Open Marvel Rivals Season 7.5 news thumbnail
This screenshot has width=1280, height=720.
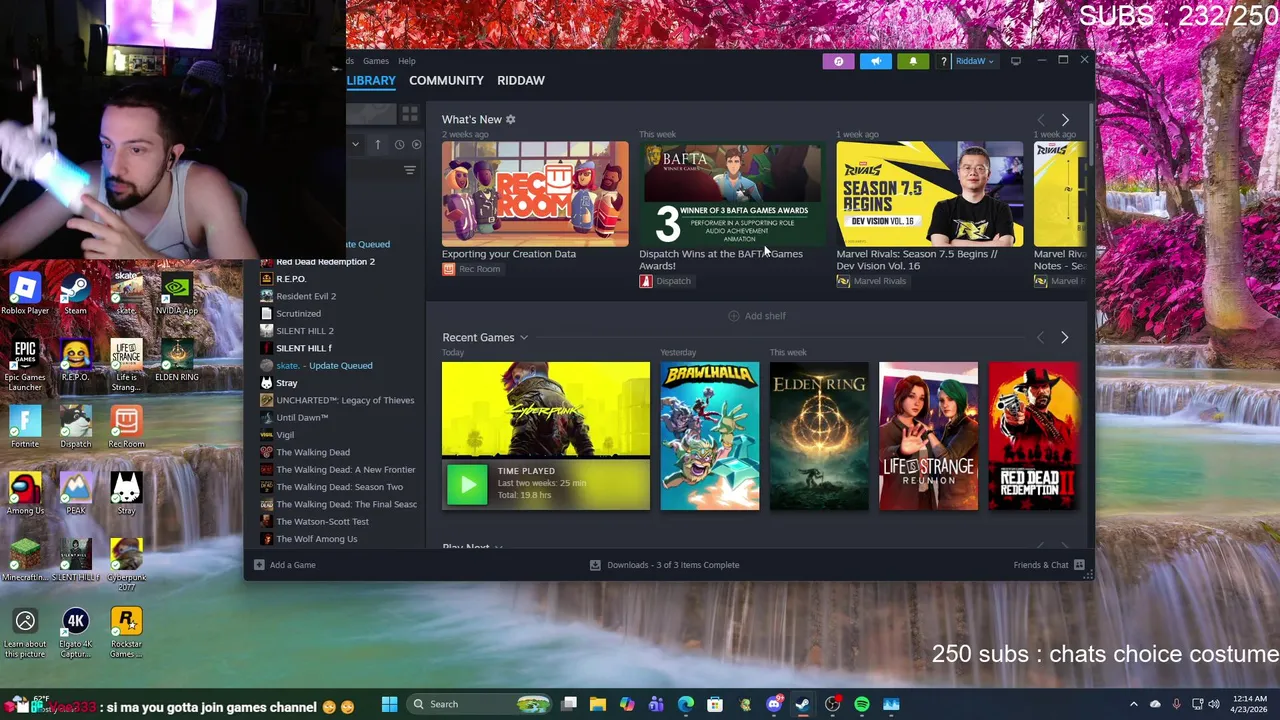[x=930, y=194]
